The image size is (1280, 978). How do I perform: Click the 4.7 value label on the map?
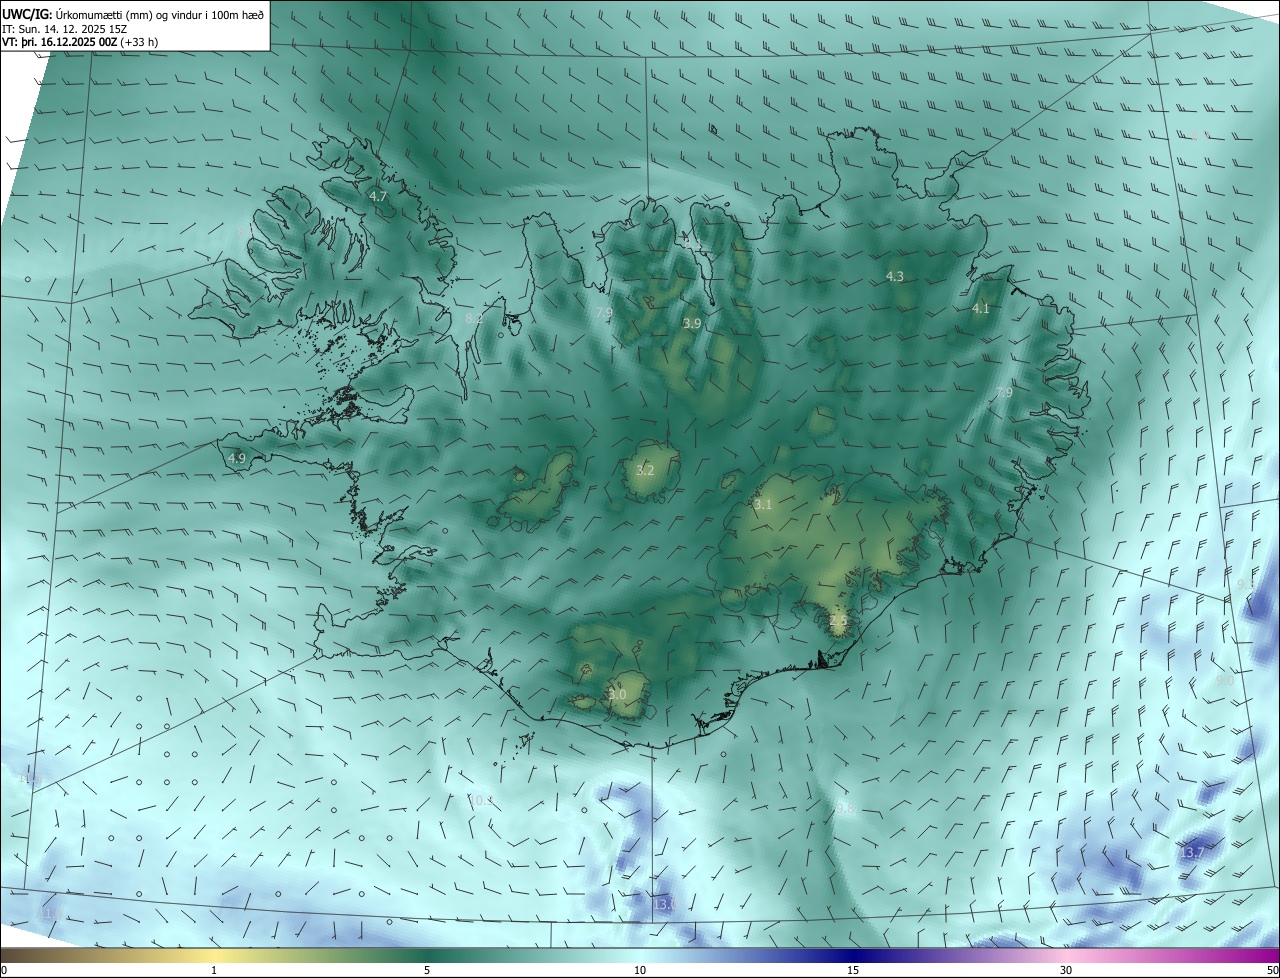click(378, 197)
